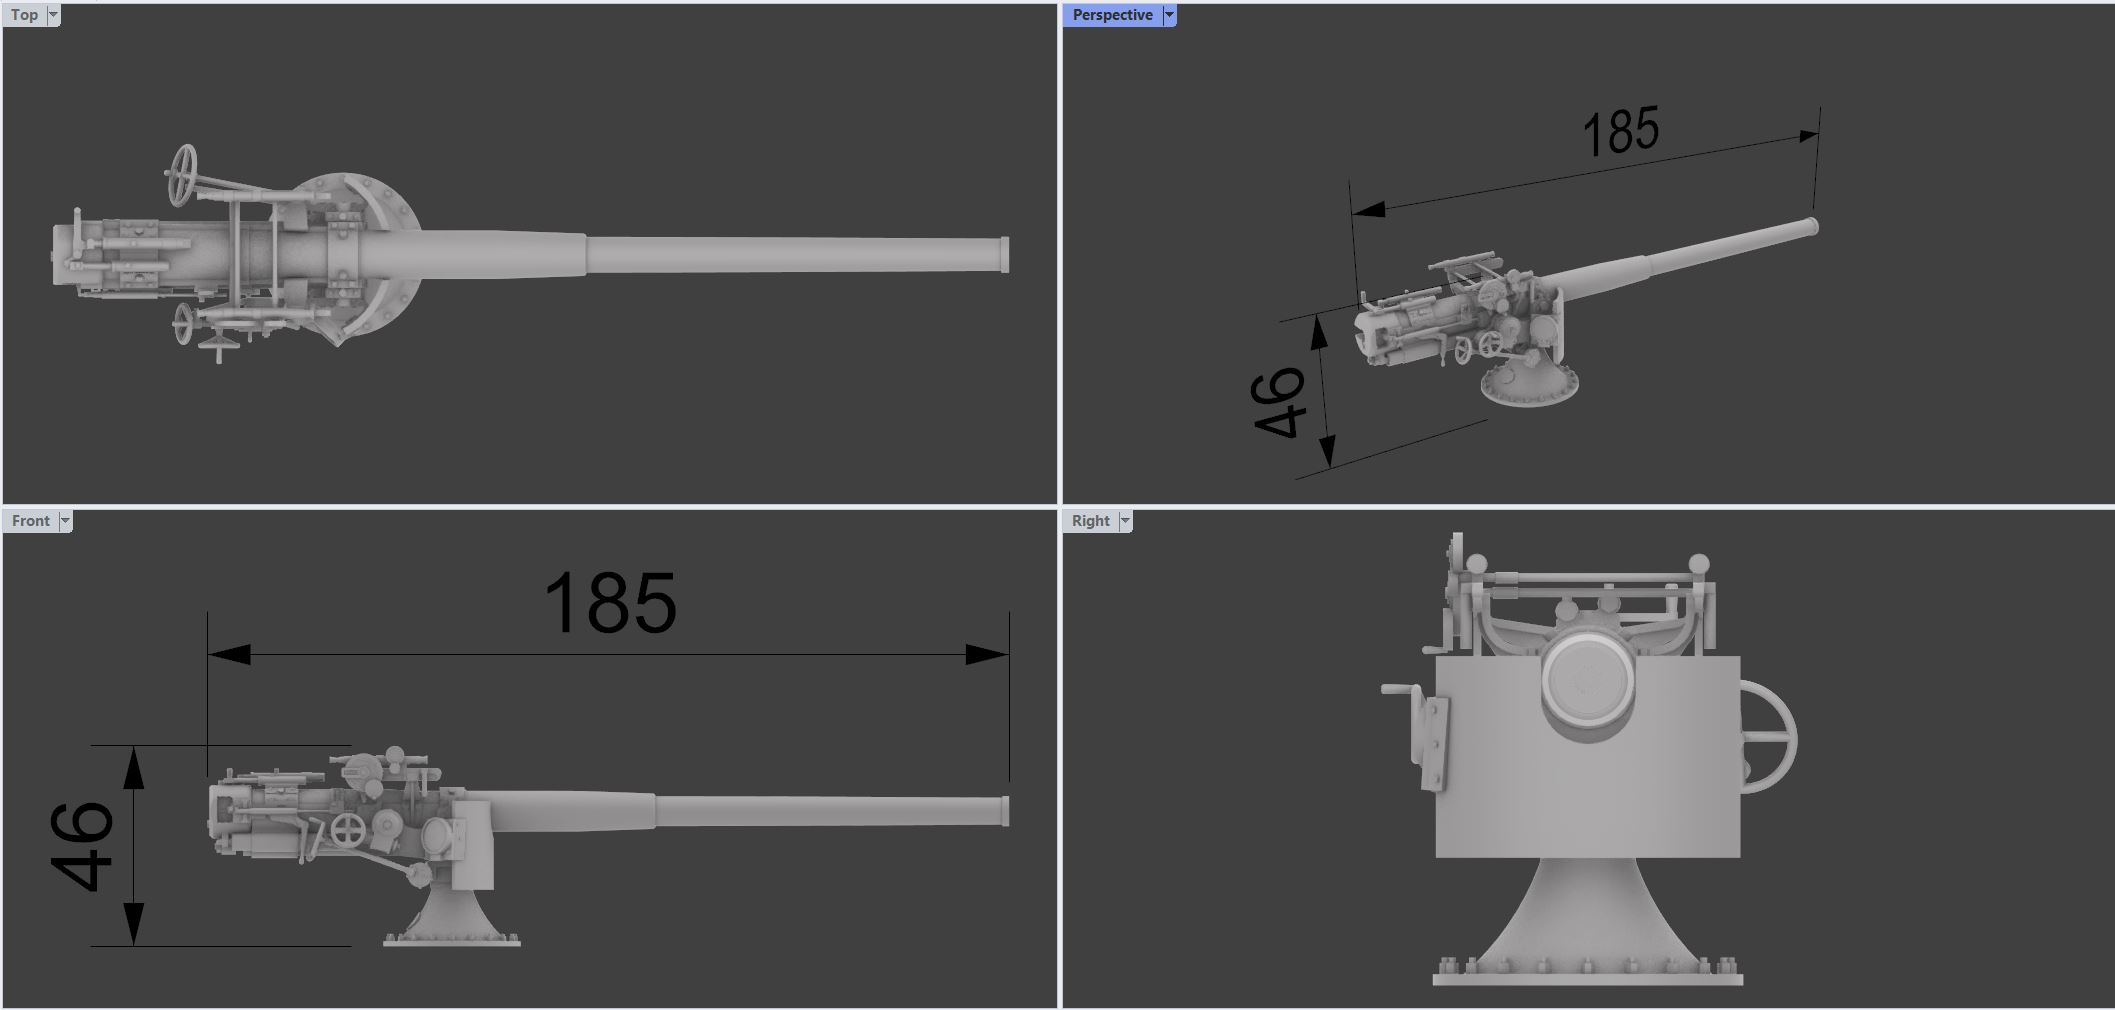Select the 46 dimension text in Front view
This screenshot has width=2115, height=1010.
(82, 845)
